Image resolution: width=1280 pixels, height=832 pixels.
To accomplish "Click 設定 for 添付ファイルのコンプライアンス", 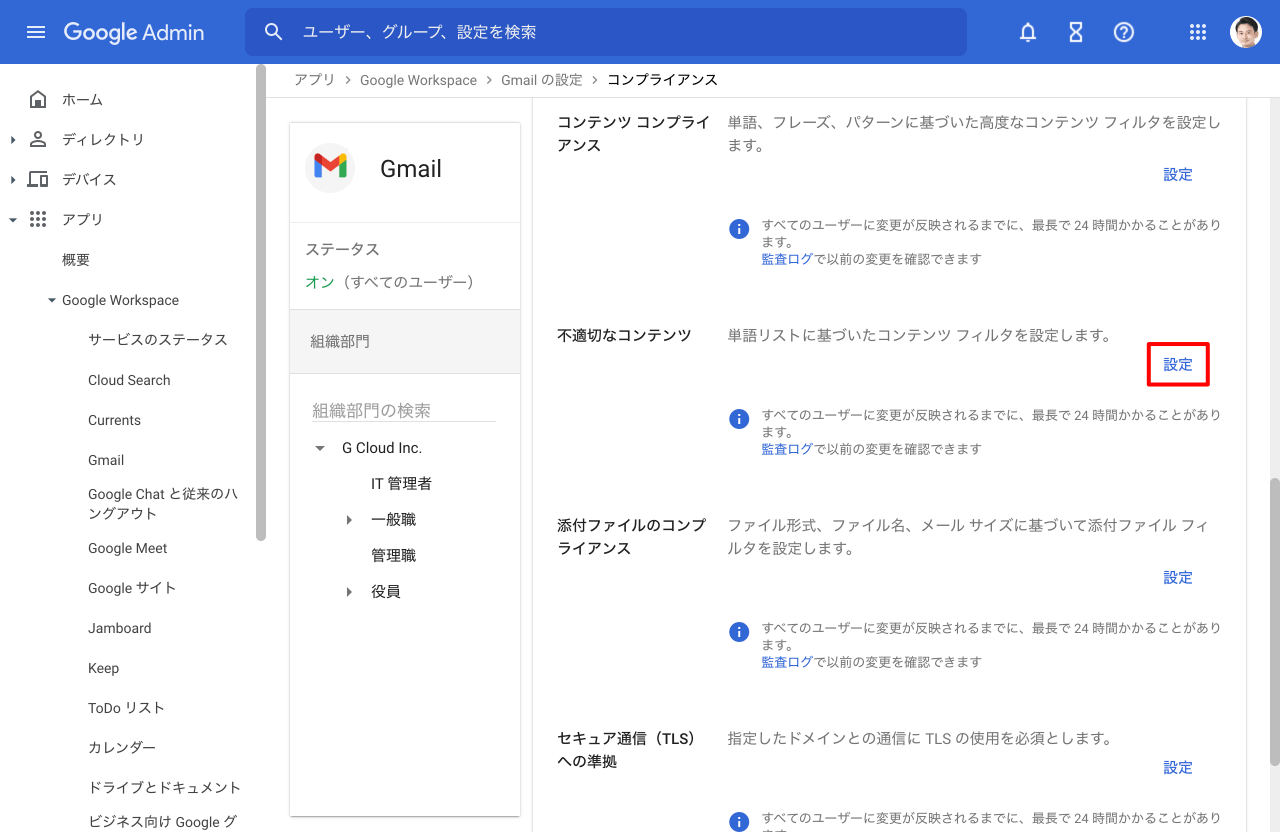I will (1178, 577).
